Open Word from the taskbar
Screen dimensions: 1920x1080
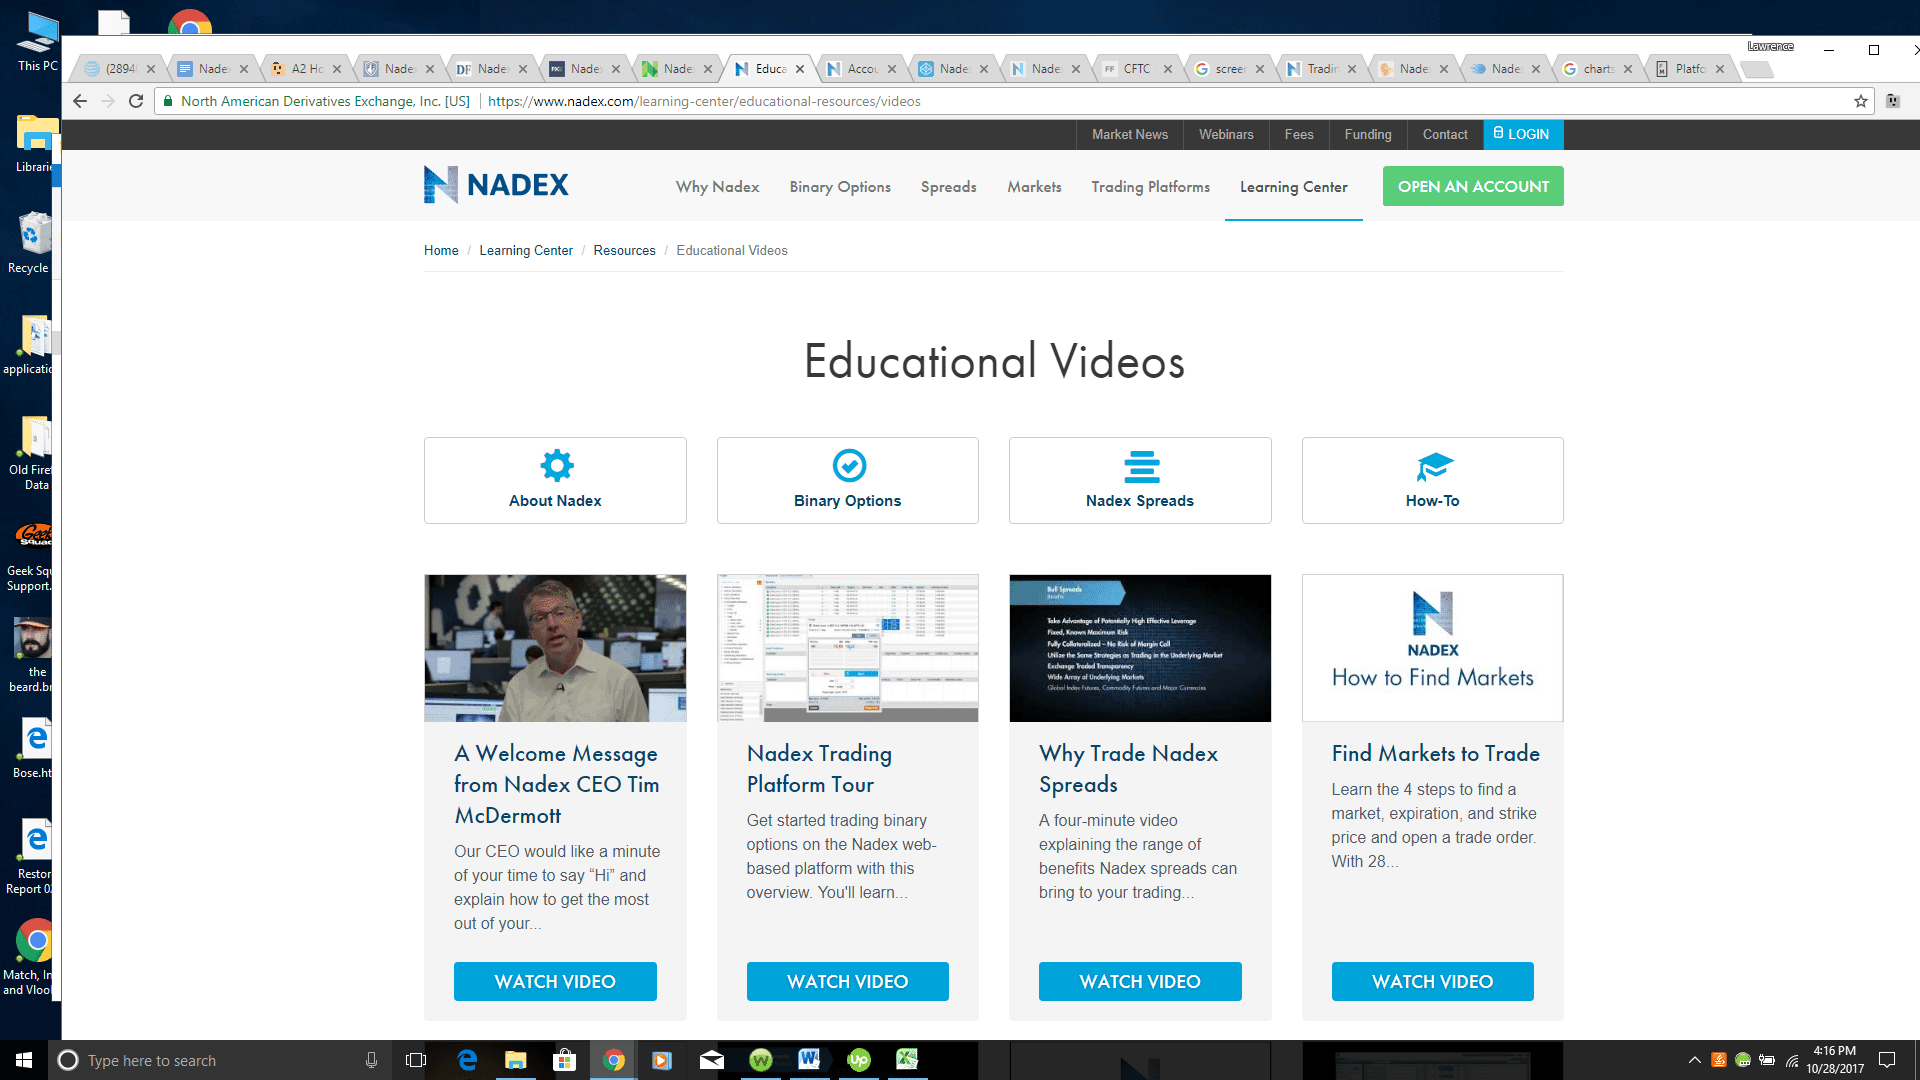pyautogui.click(x=809, y=1059)
